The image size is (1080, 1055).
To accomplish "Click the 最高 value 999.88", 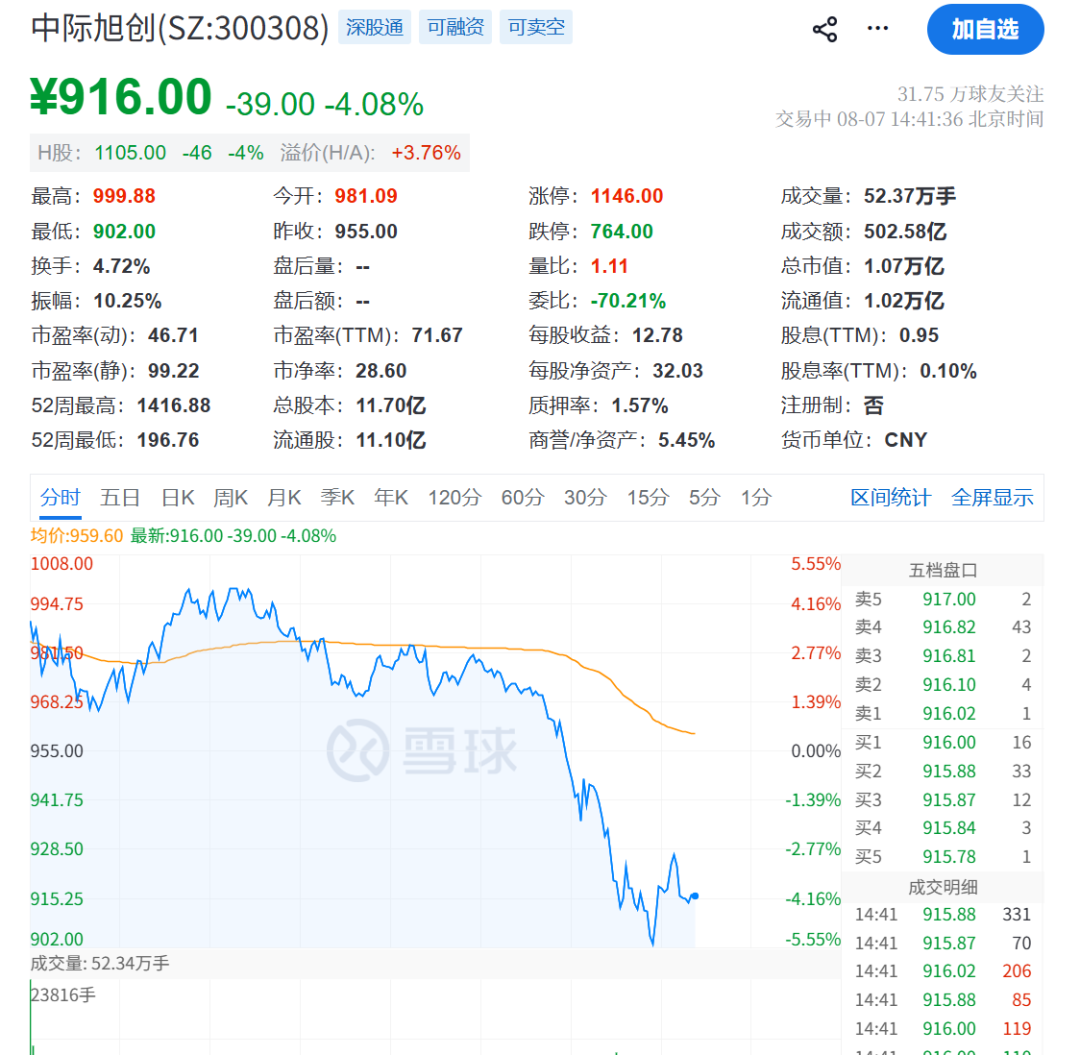I will (x=124, y=196).
